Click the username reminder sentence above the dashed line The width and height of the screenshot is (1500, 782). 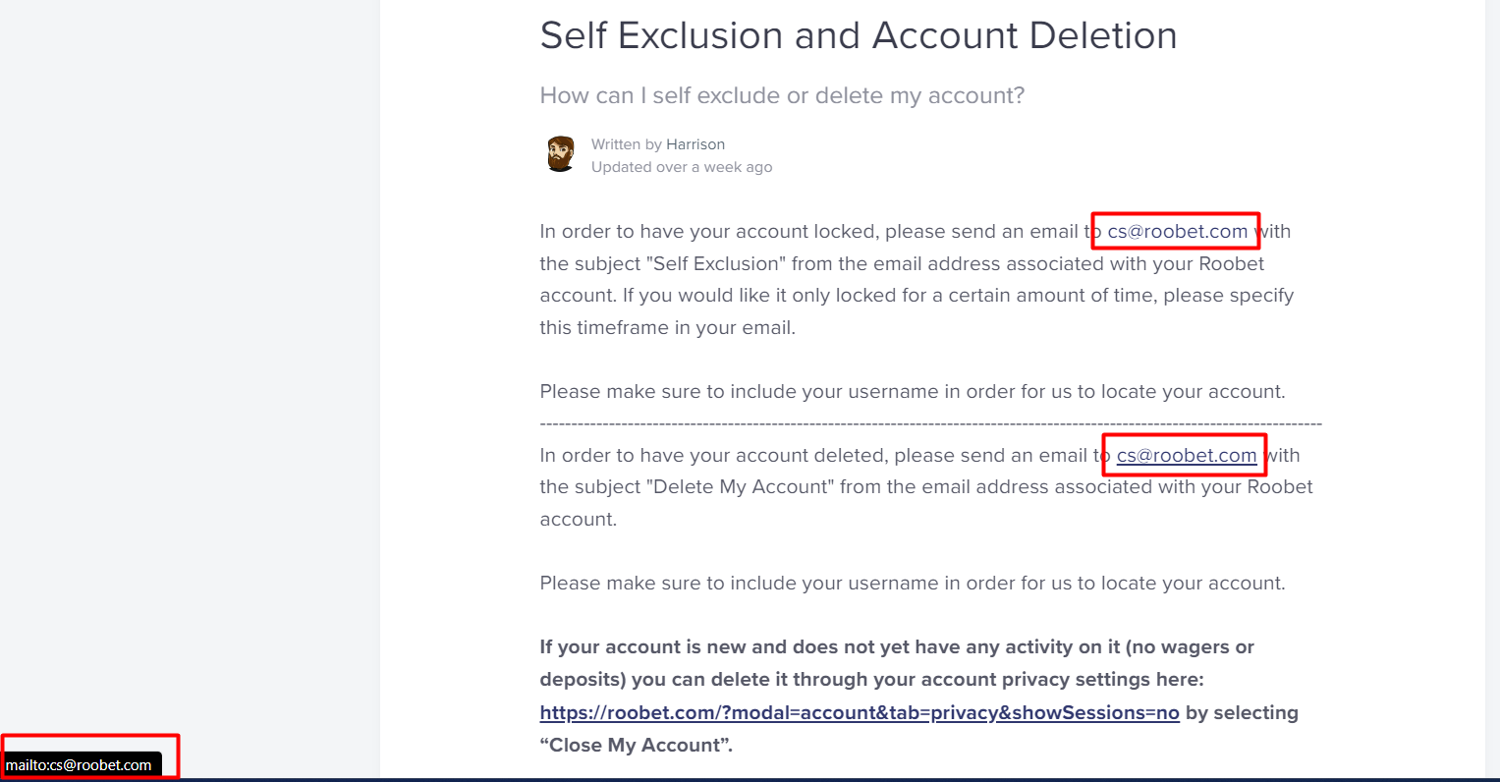(912, 391)
